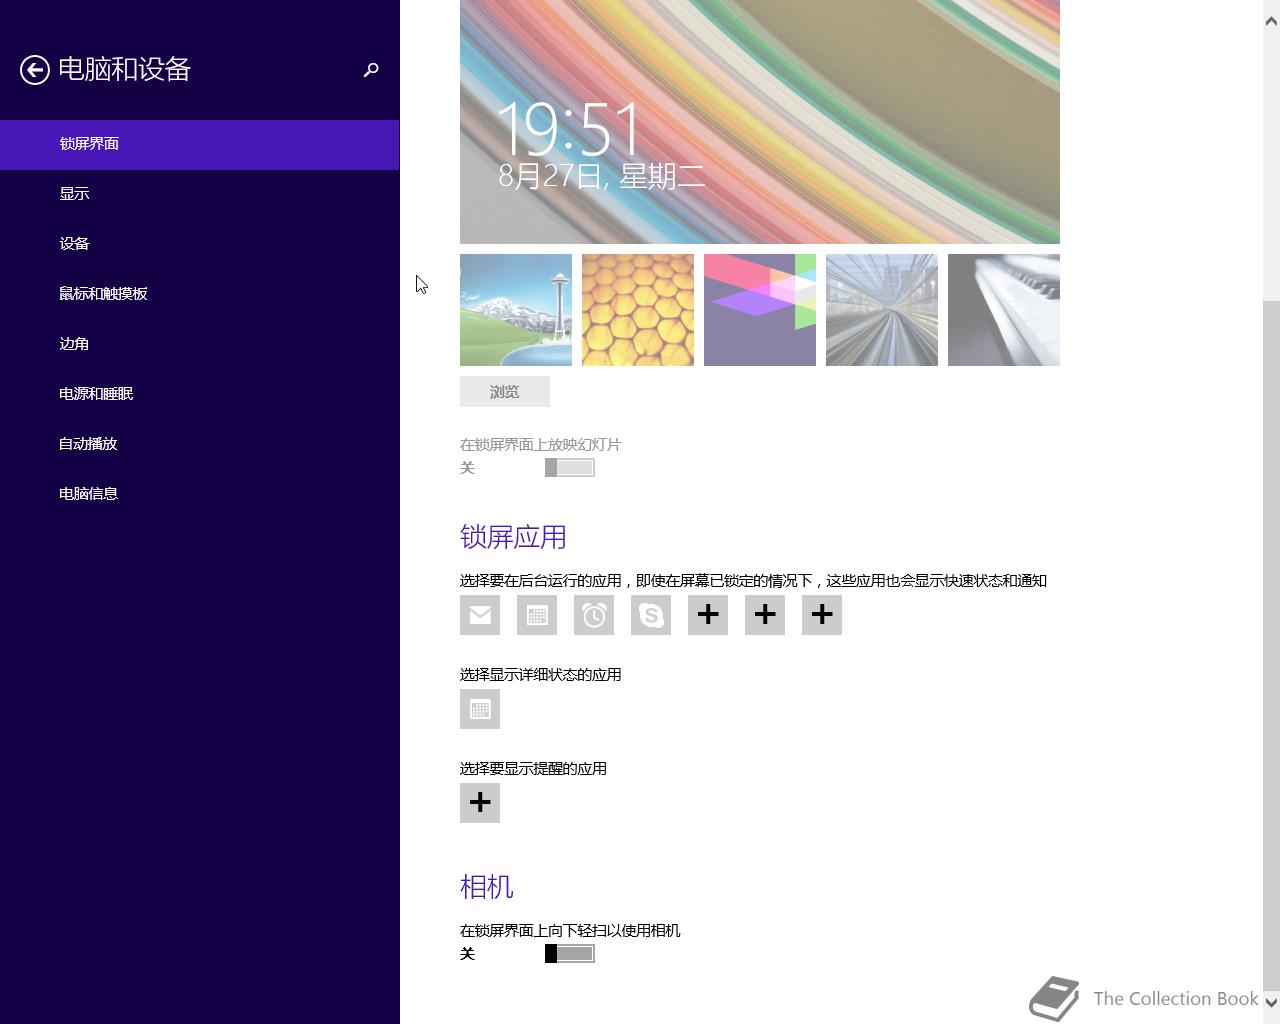Add an alarm reminder app with the plus icon
The height and width of the screenshot is (1024, 1280).
click(x=480, y=803)
